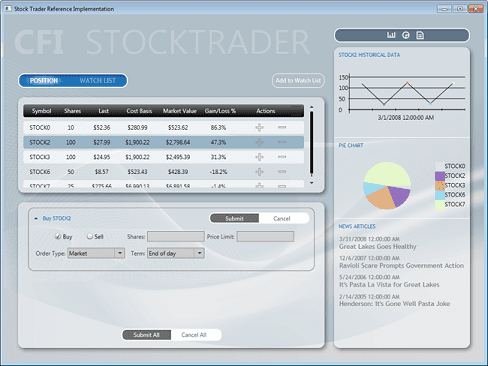Viewport: 488px width, 366px height.
Task: Switch to the POSITION tab
Action: [44, 81]
